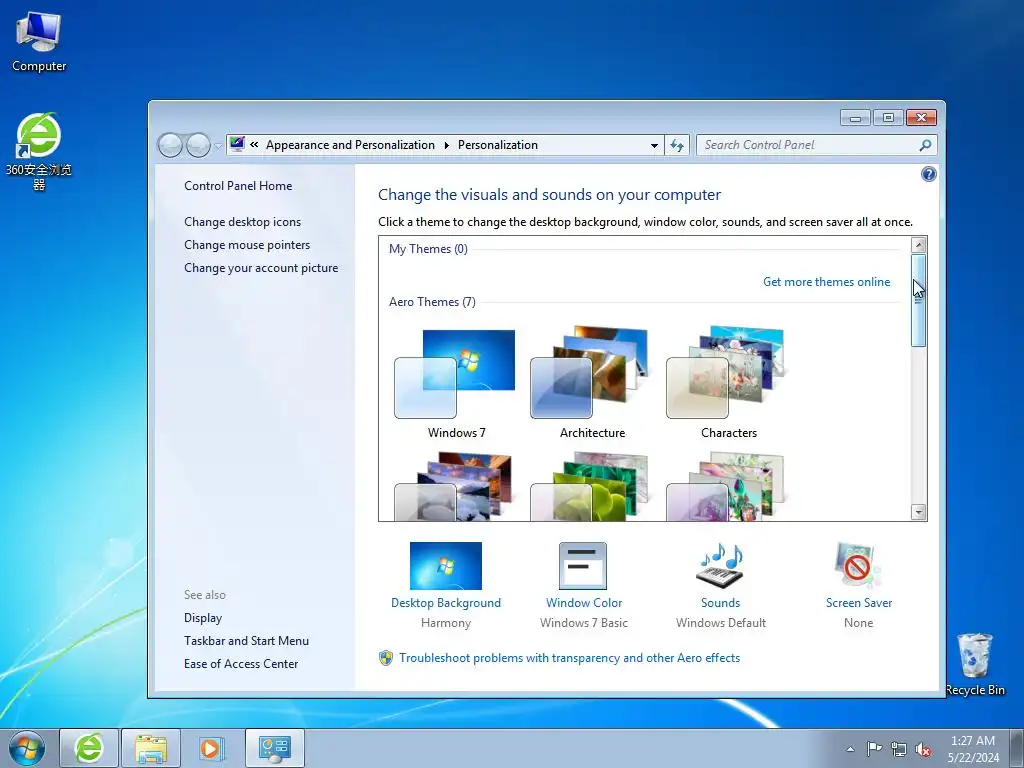Screen dimensions: 1024x768
Task: Select the Windows 7 theme
Action: click(456, 383)
